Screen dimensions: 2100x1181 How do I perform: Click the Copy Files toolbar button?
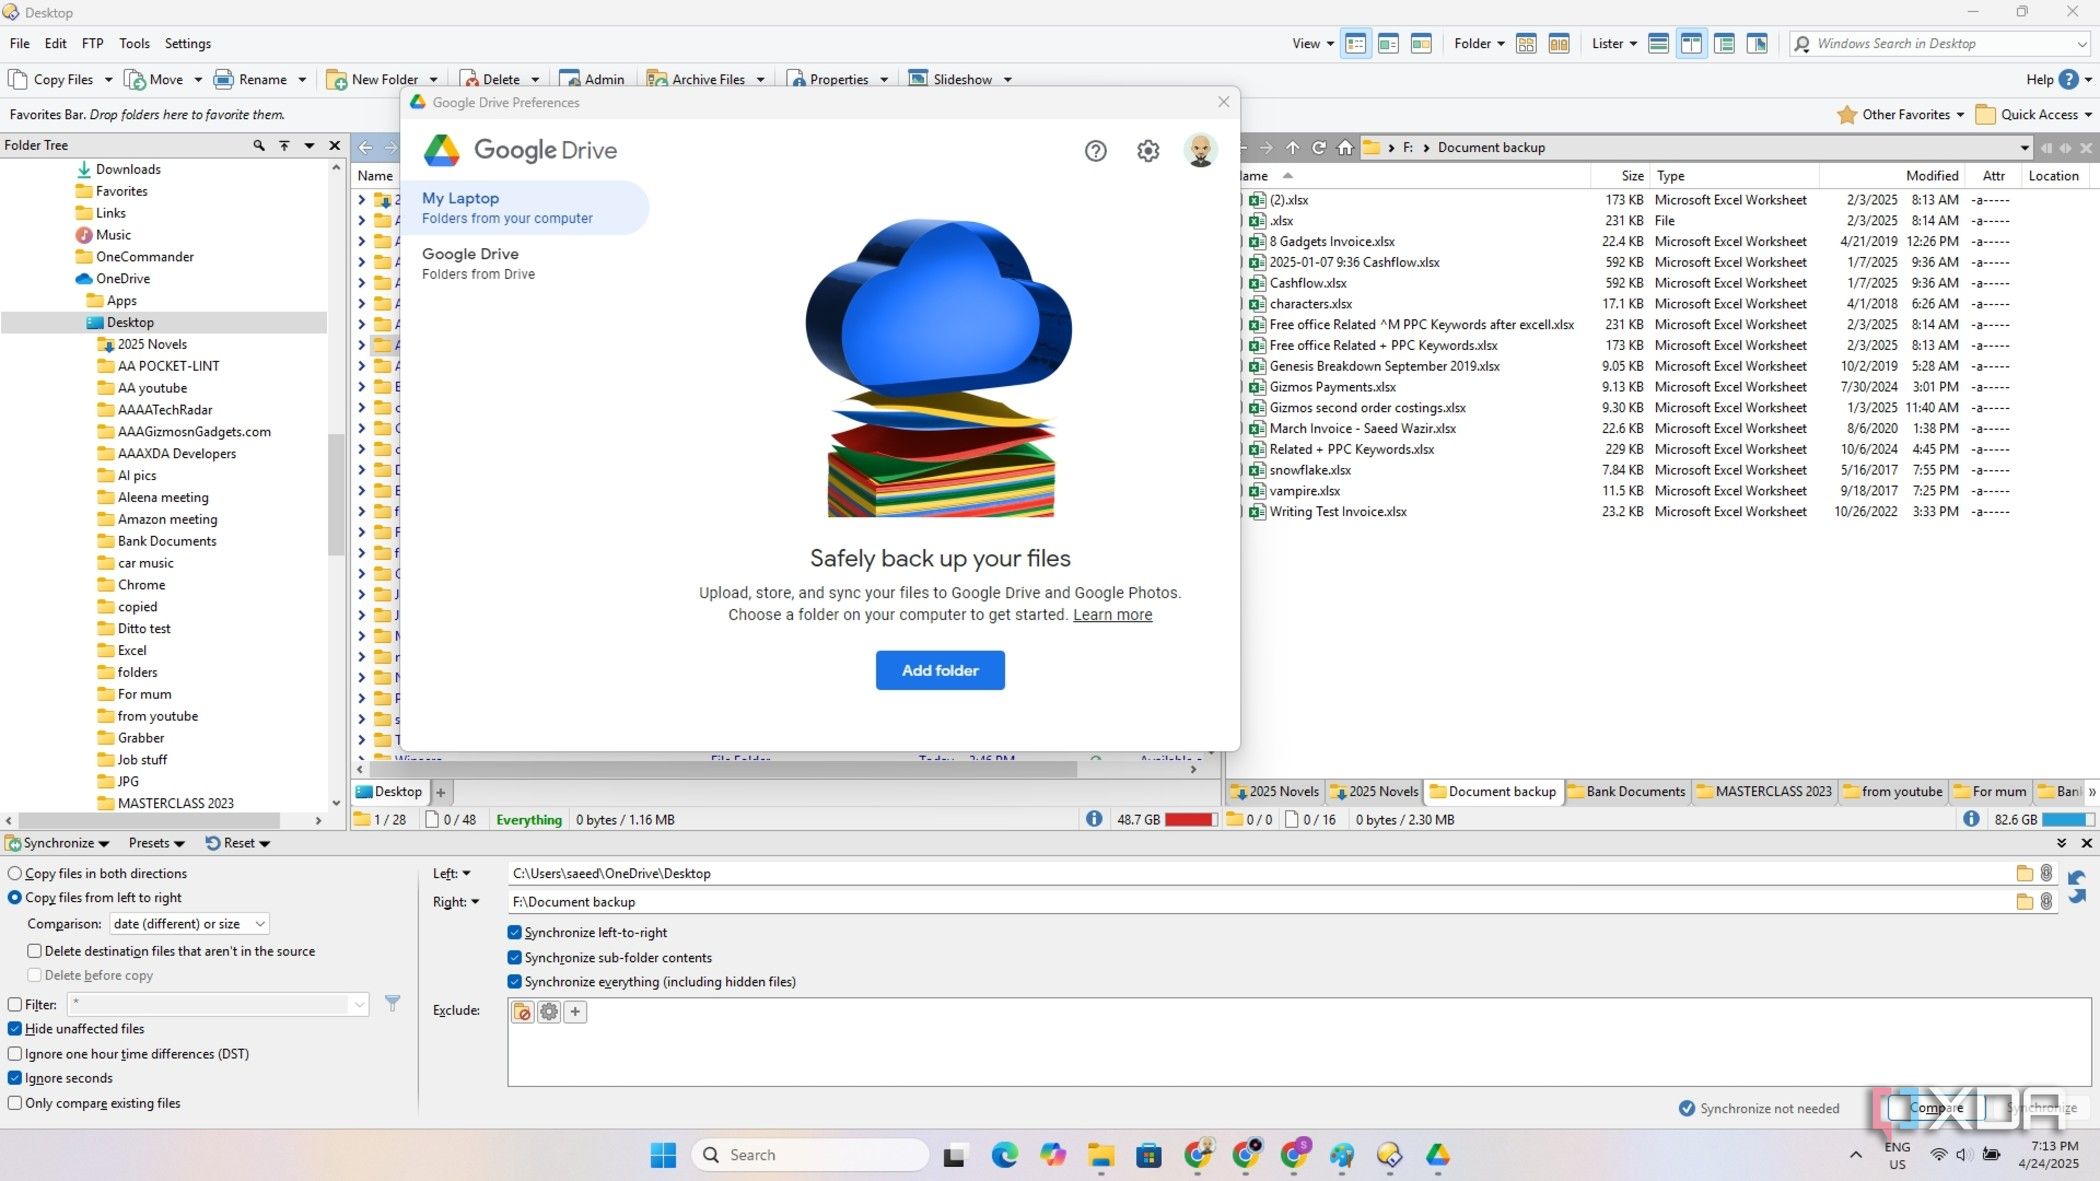tap(52, 79)
